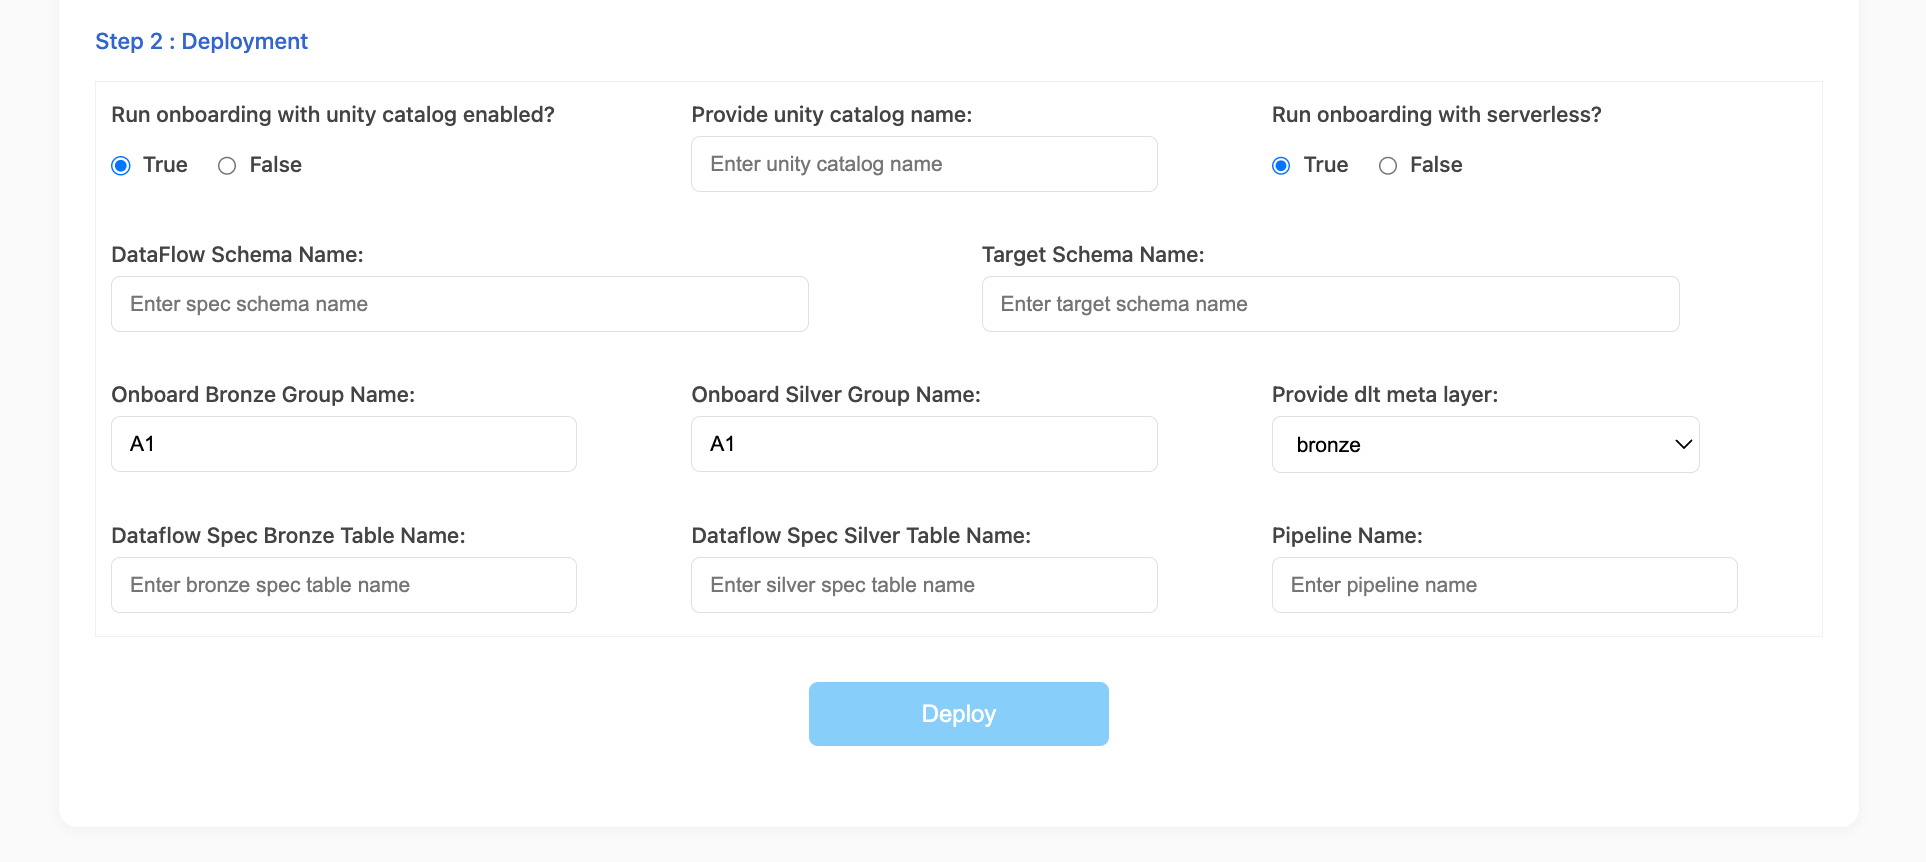The image size is (1926, 862).
Task: Click the 'Target Schema Name:' label
Action: [x=1093, y=255]
